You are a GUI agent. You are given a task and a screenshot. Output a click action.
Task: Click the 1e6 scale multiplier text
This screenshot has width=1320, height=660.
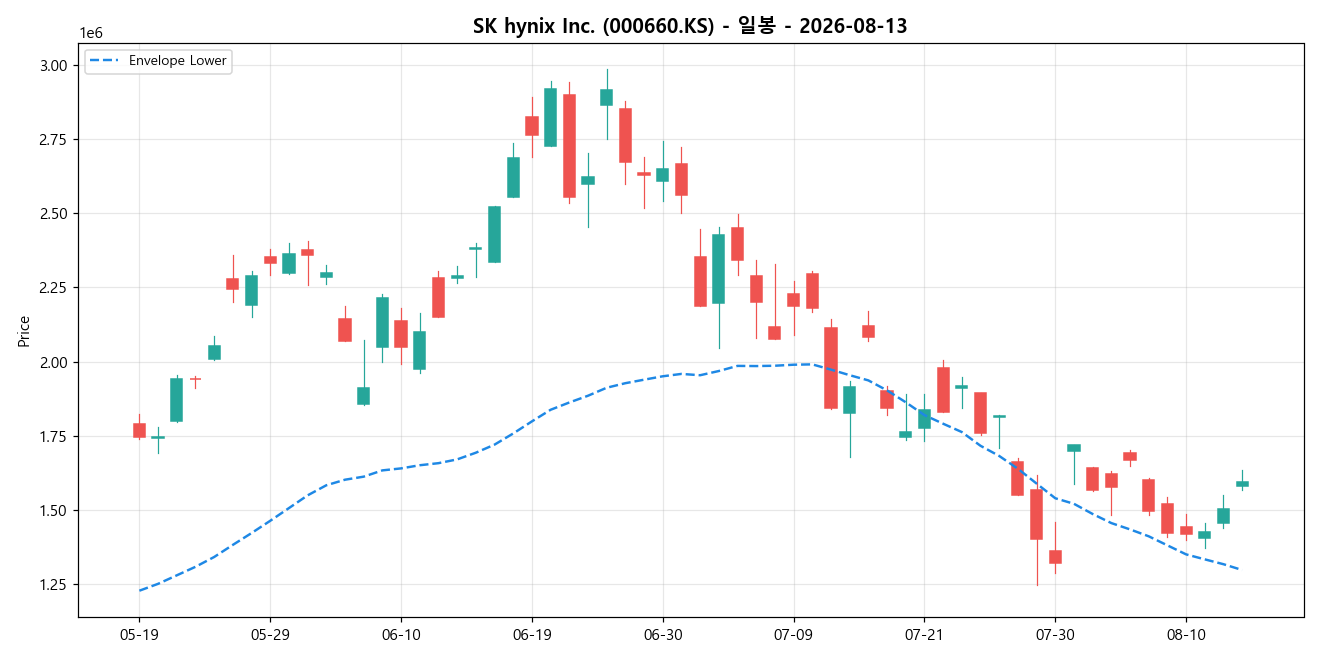[91, 33]
